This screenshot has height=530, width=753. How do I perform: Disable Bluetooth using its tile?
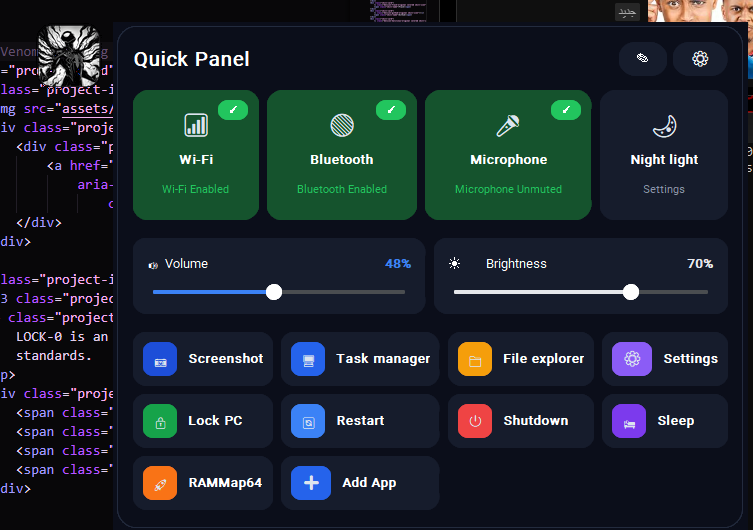pyautogui.click(x=342, y=155)
